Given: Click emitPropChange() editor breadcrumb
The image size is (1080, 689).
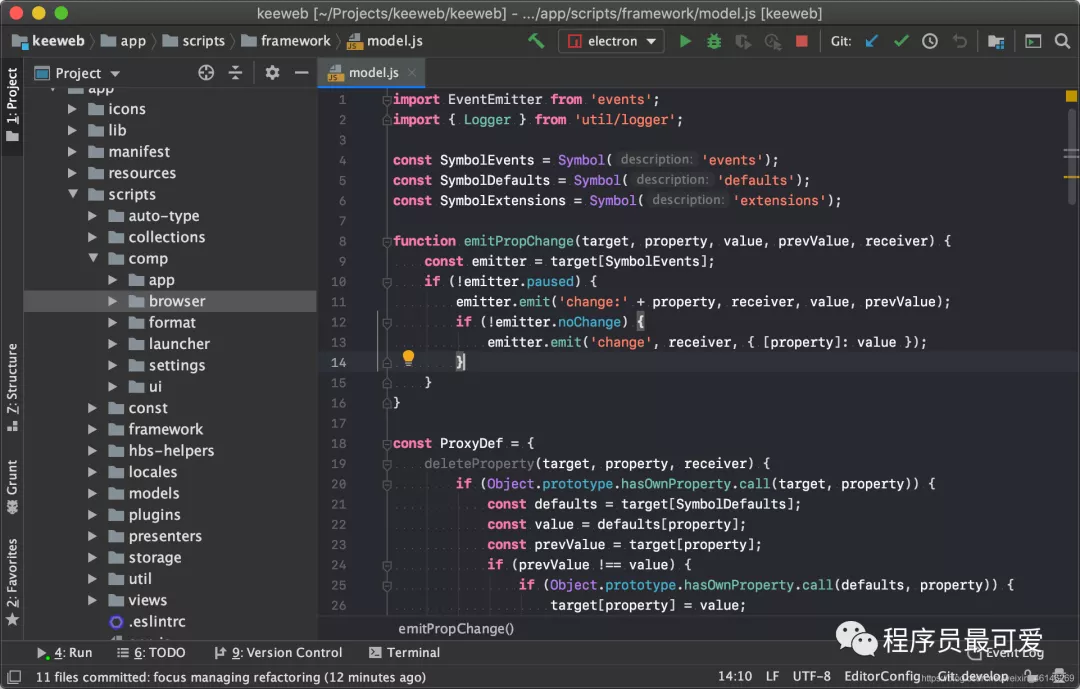Looking at the screenshot, I should click(x=456, y=628).
